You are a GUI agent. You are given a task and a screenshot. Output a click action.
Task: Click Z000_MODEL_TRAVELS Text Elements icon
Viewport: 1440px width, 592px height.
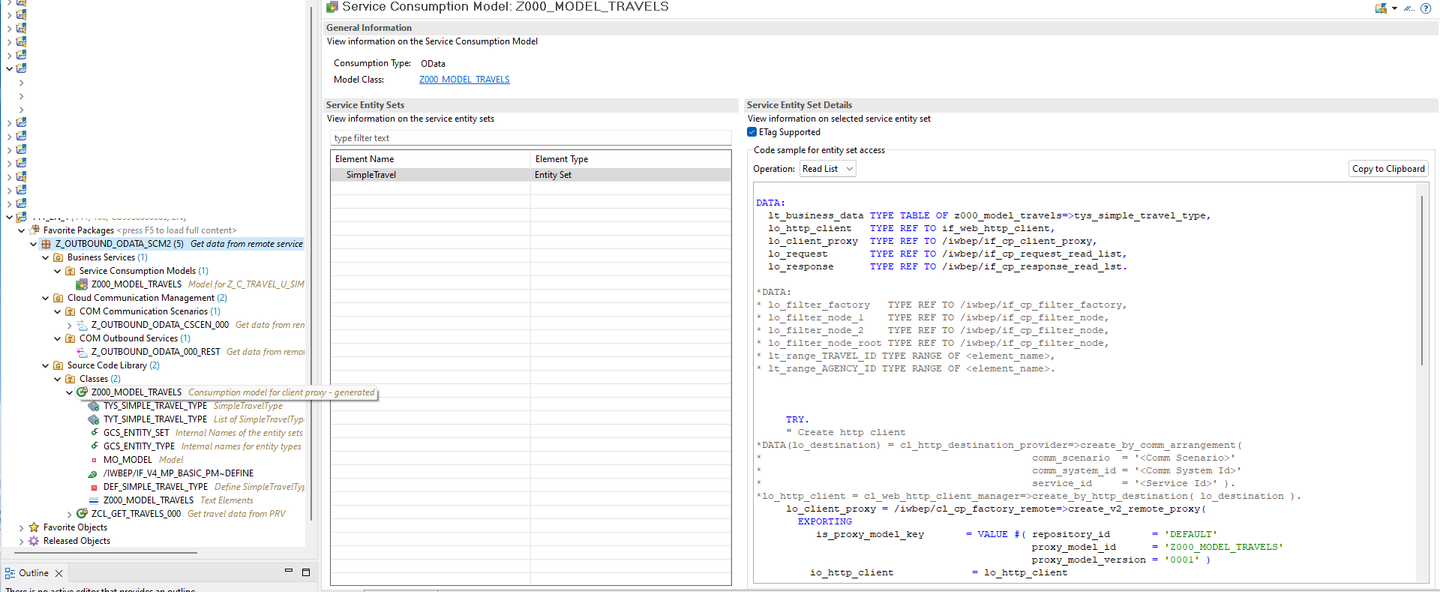94,500
